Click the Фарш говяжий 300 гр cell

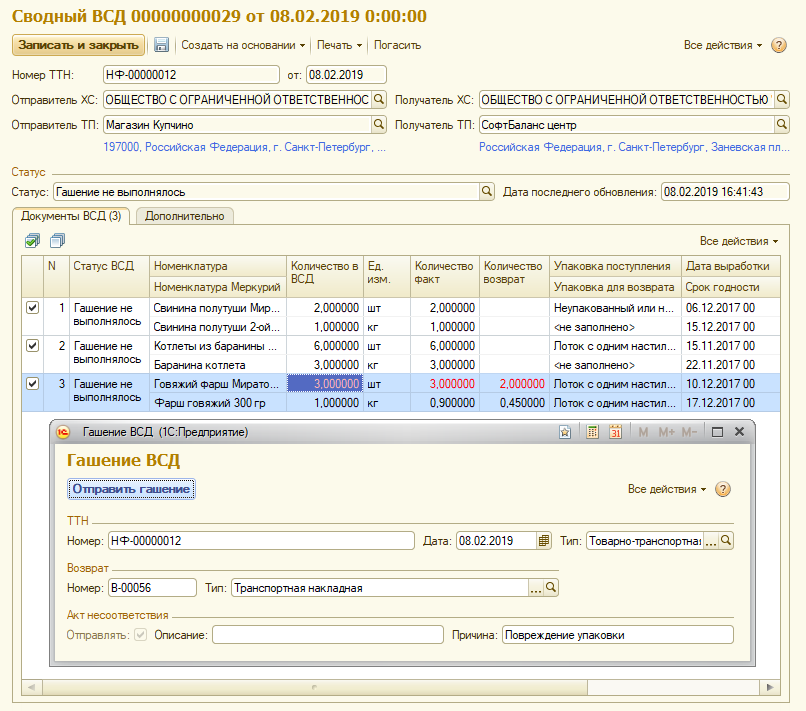coord(218,403)
